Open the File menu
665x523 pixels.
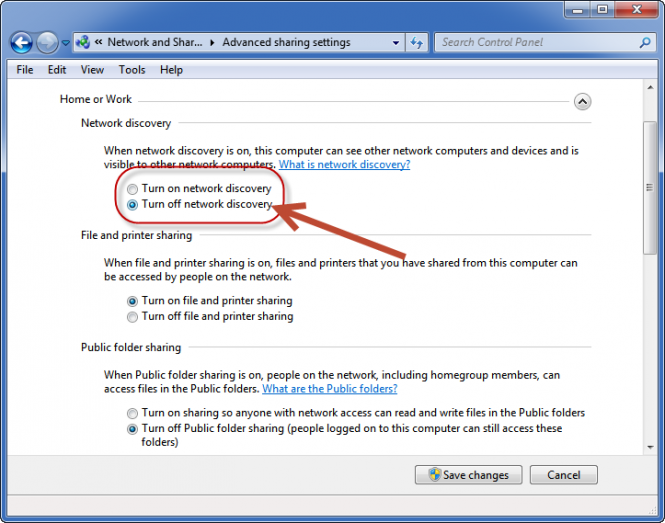25,70
